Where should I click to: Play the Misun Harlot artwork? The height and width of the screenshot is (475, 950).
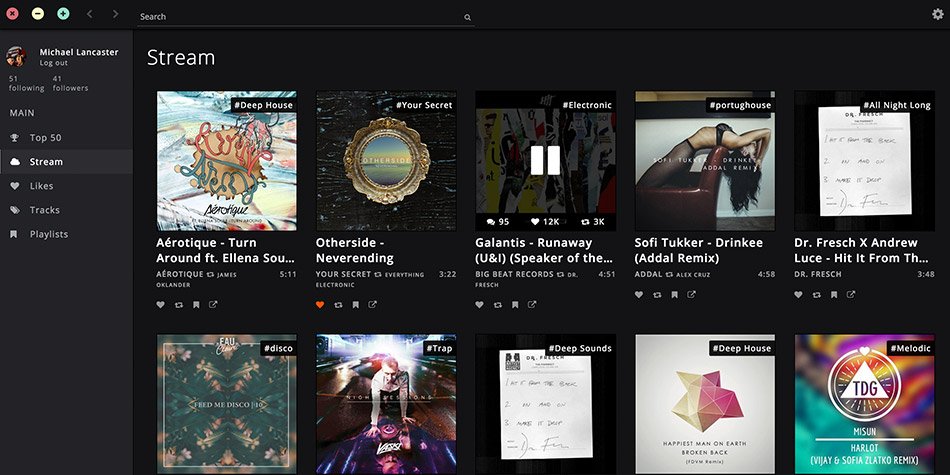coord(865,404)
